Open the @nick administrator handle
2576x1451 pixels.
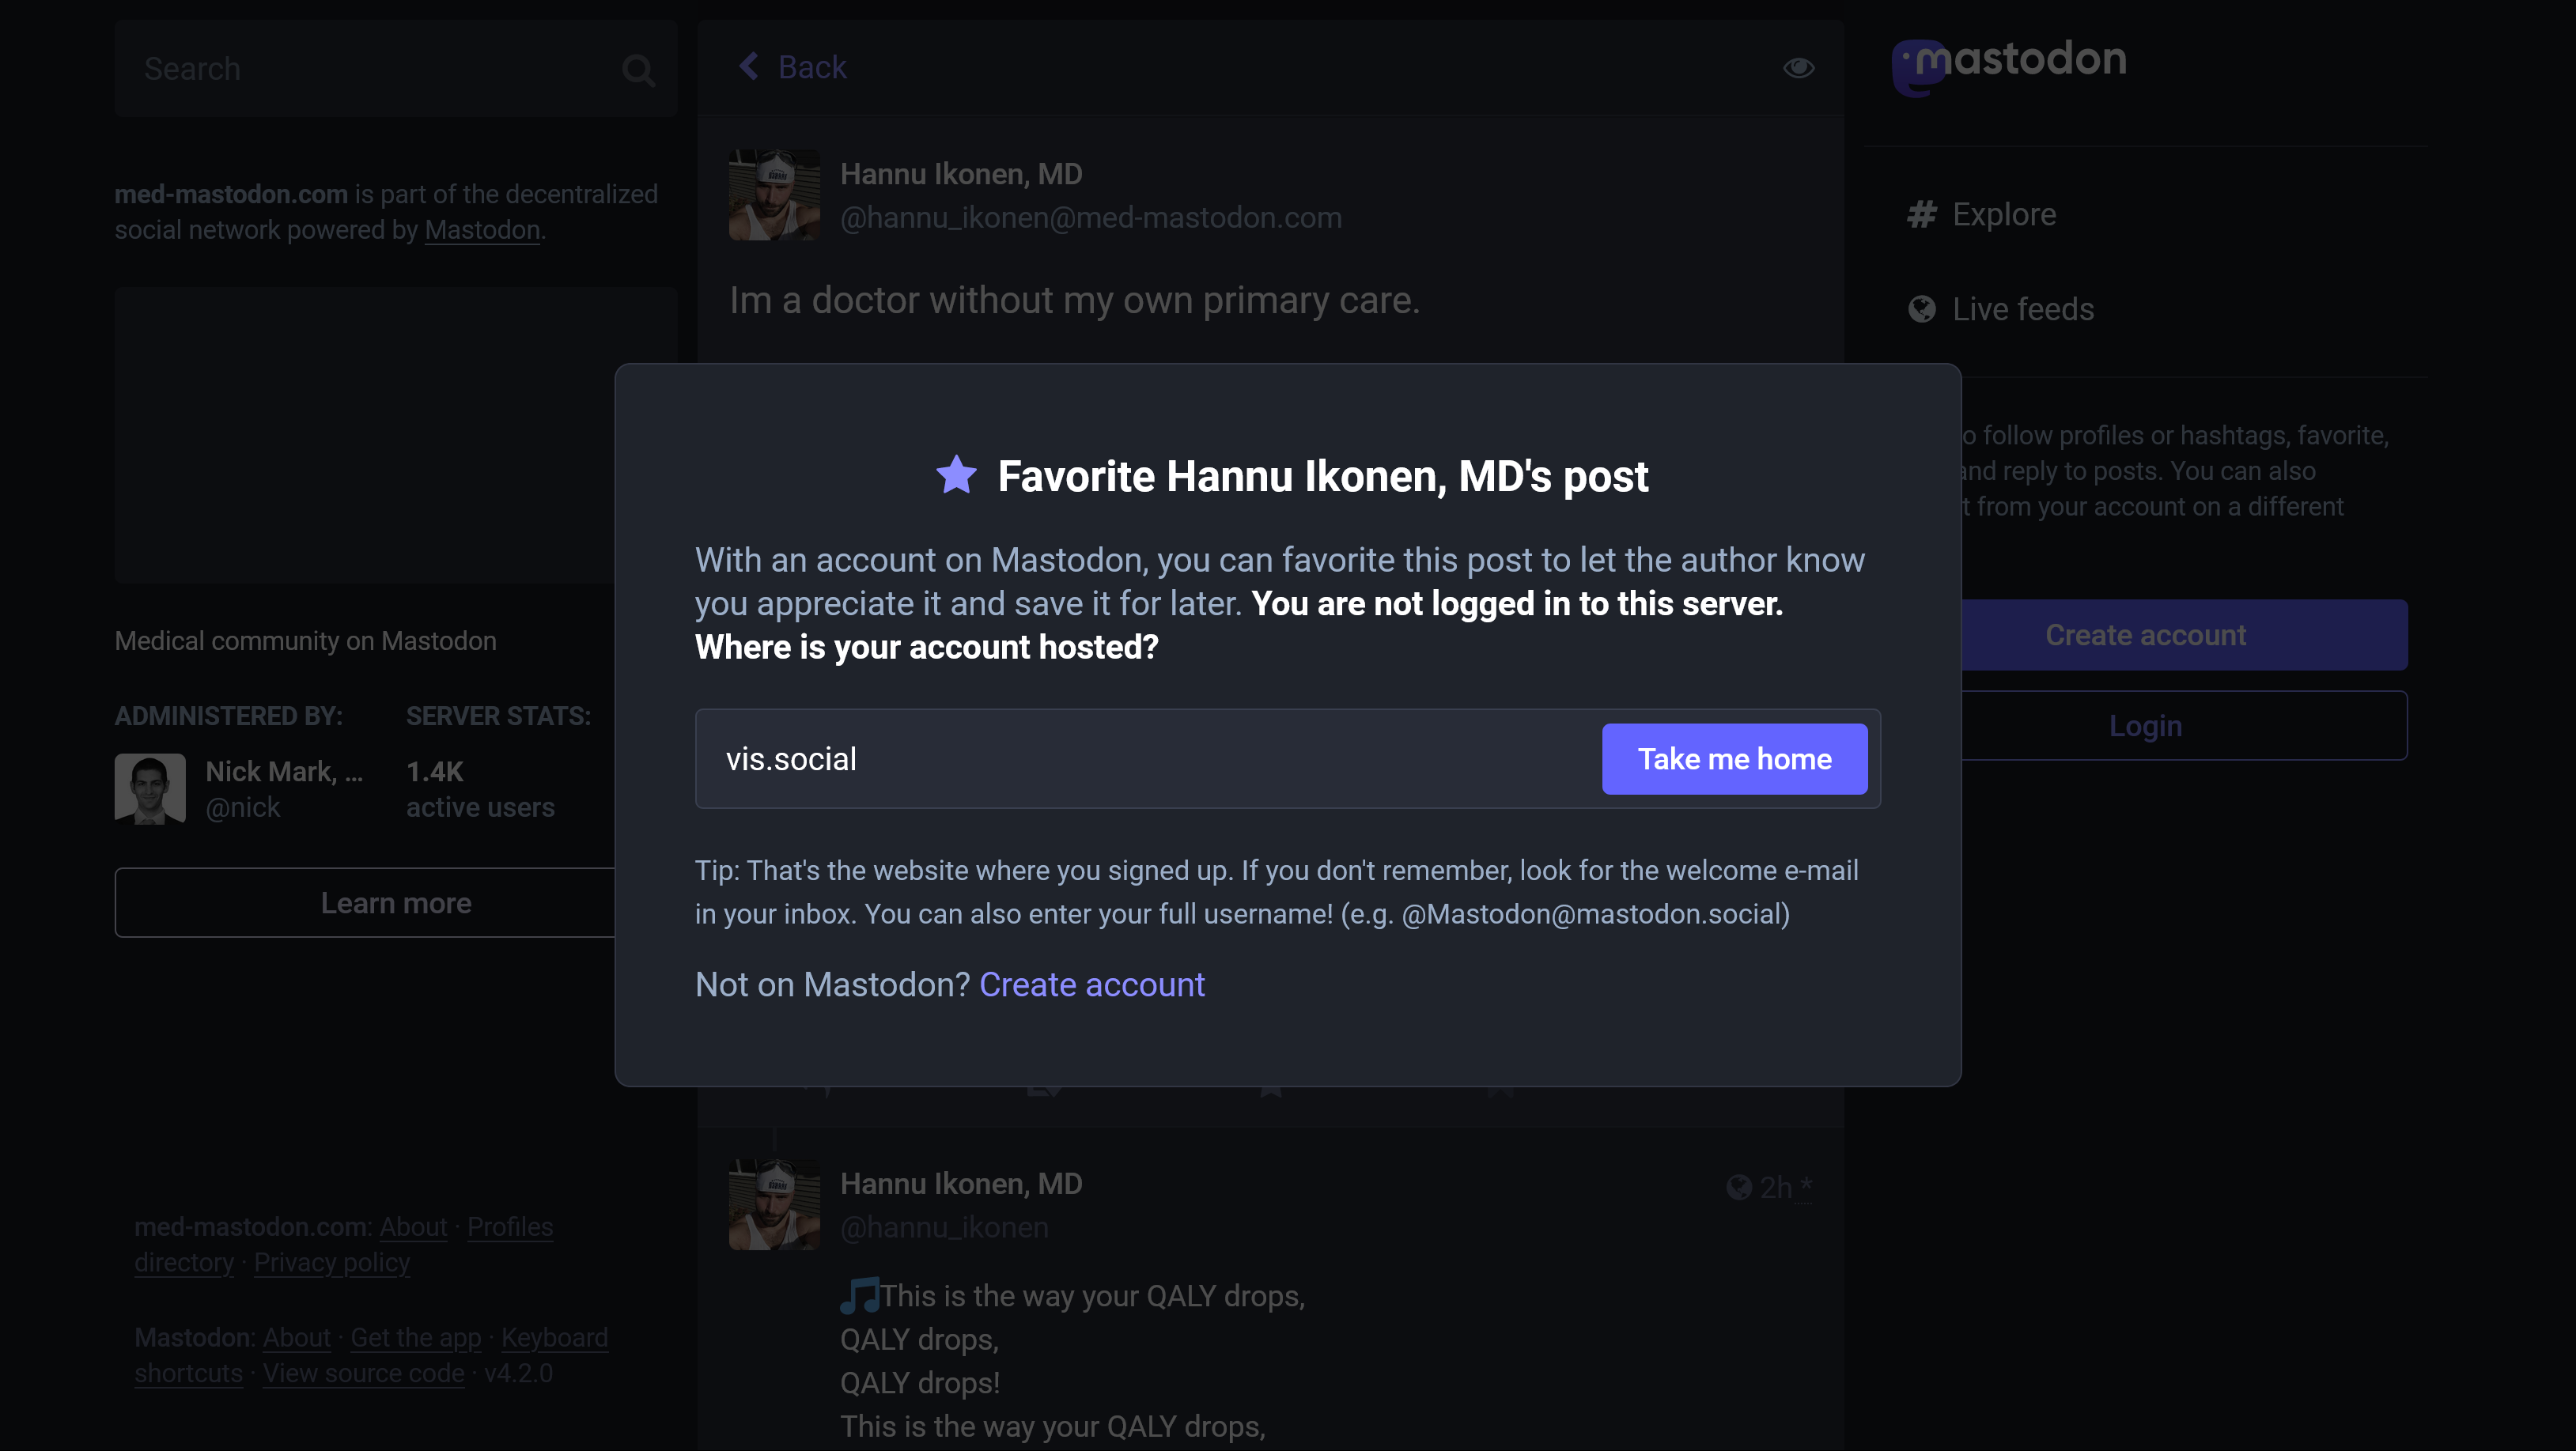(243, 807)
